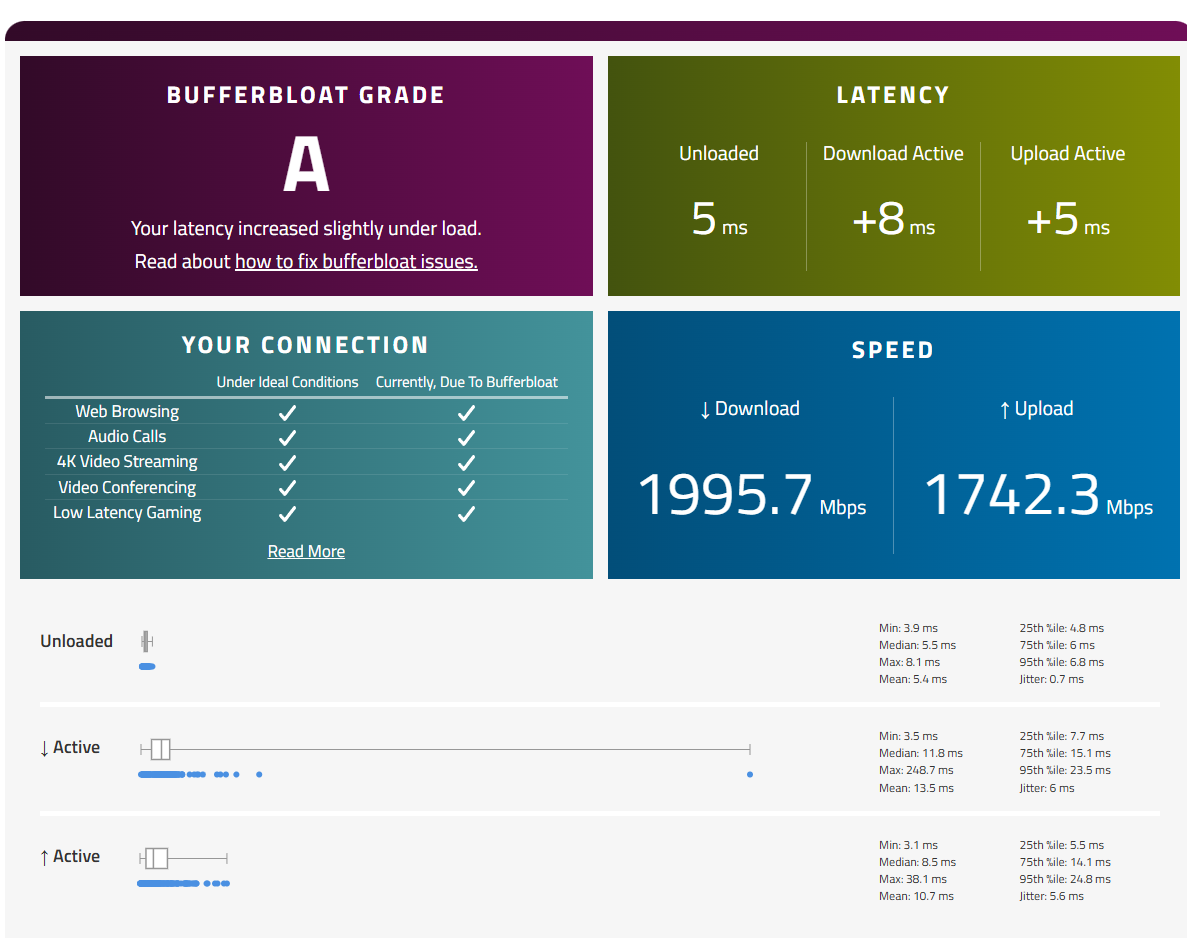Click the Web Browsing ideal conditions checkmark

[x=287, y=413]
